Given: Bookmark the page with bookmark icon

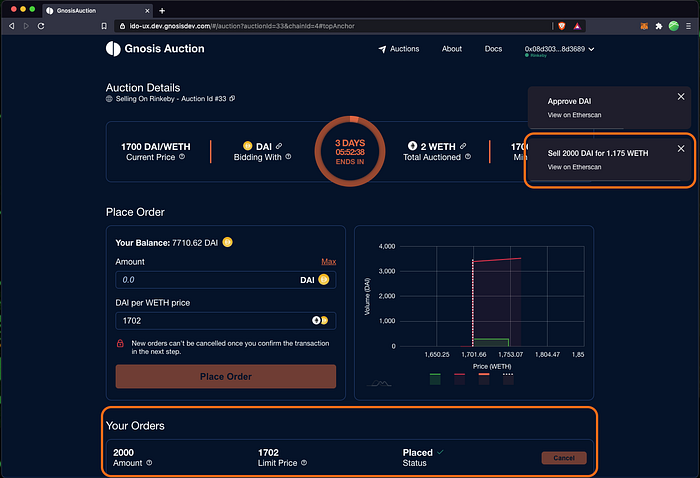Looking at the screenshot, I should (104, 26).
